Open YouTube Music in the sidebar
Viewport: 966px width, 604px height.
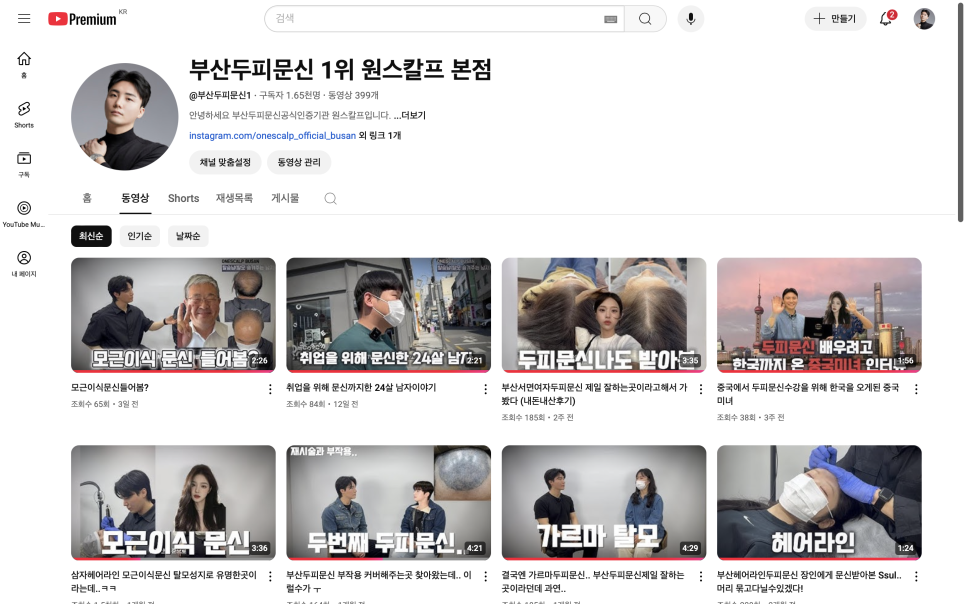pyautogui.click(x=24, y=214)
